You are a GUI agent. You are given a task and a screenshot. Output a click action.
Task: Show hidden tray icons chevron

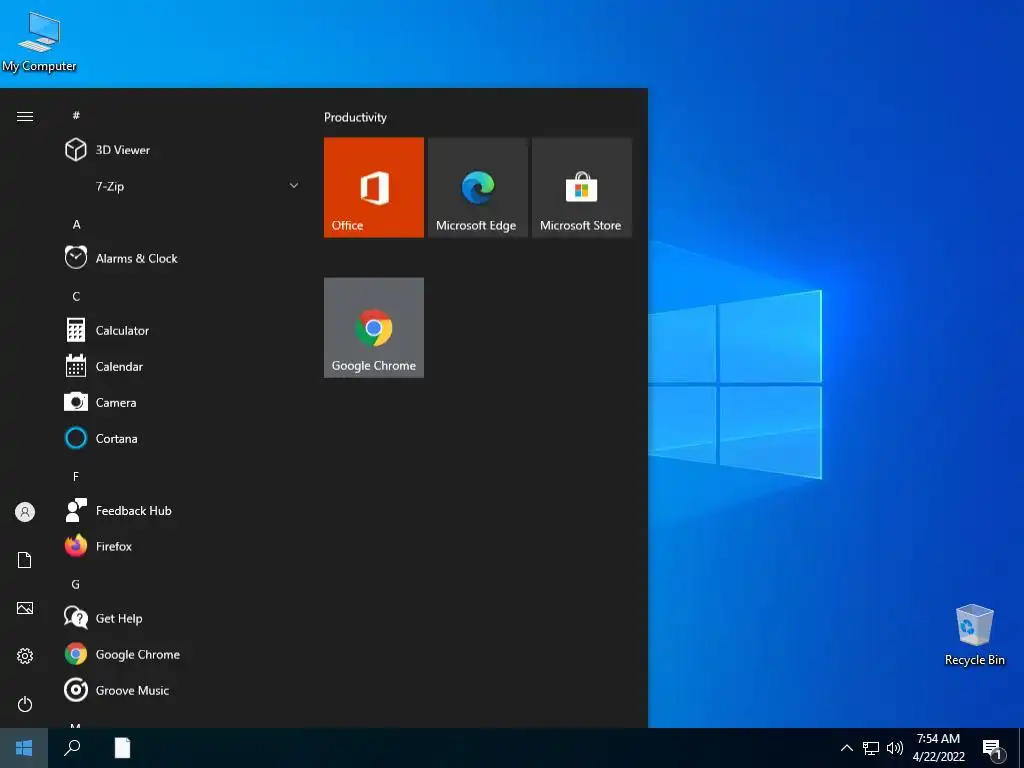(846, 748)
